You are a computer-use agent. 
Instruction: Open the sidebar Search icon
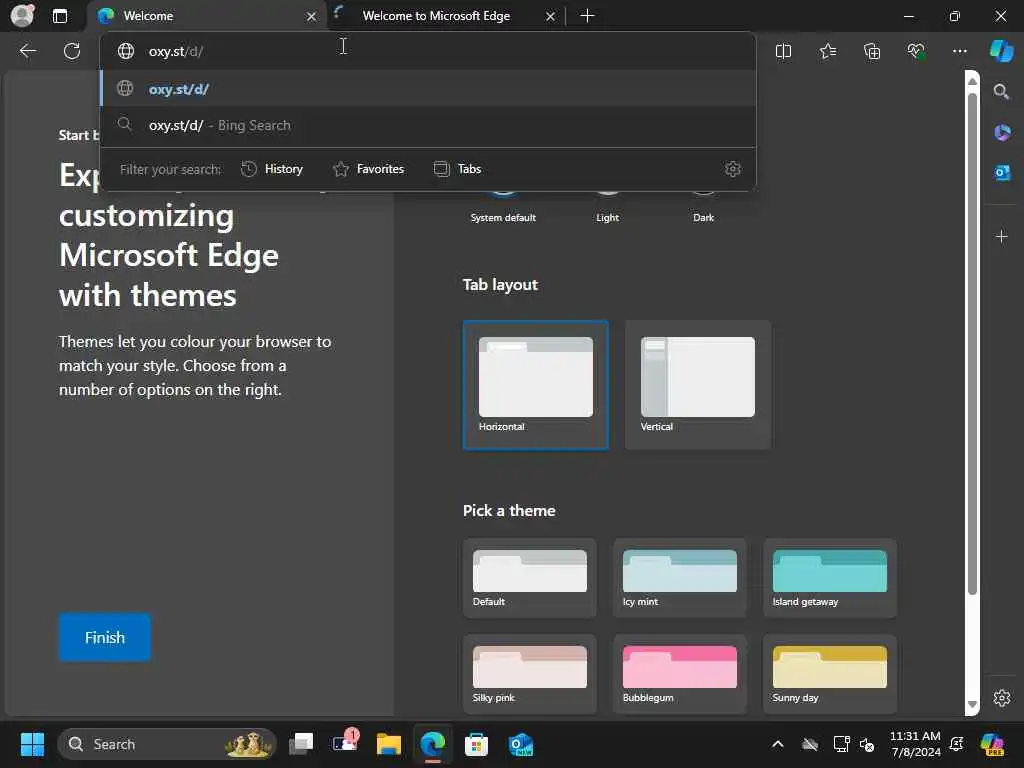pyautogui.click(x=1001, y=91)
